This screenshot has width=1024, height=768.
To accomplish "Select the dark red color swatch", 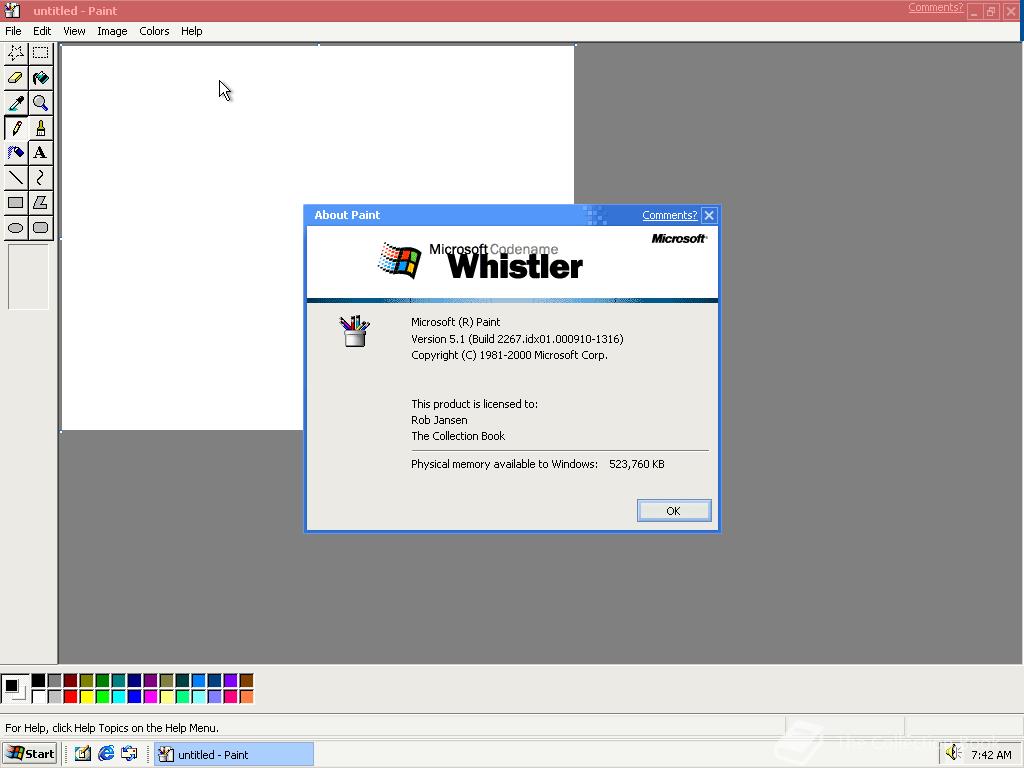I will pos(71,681).
